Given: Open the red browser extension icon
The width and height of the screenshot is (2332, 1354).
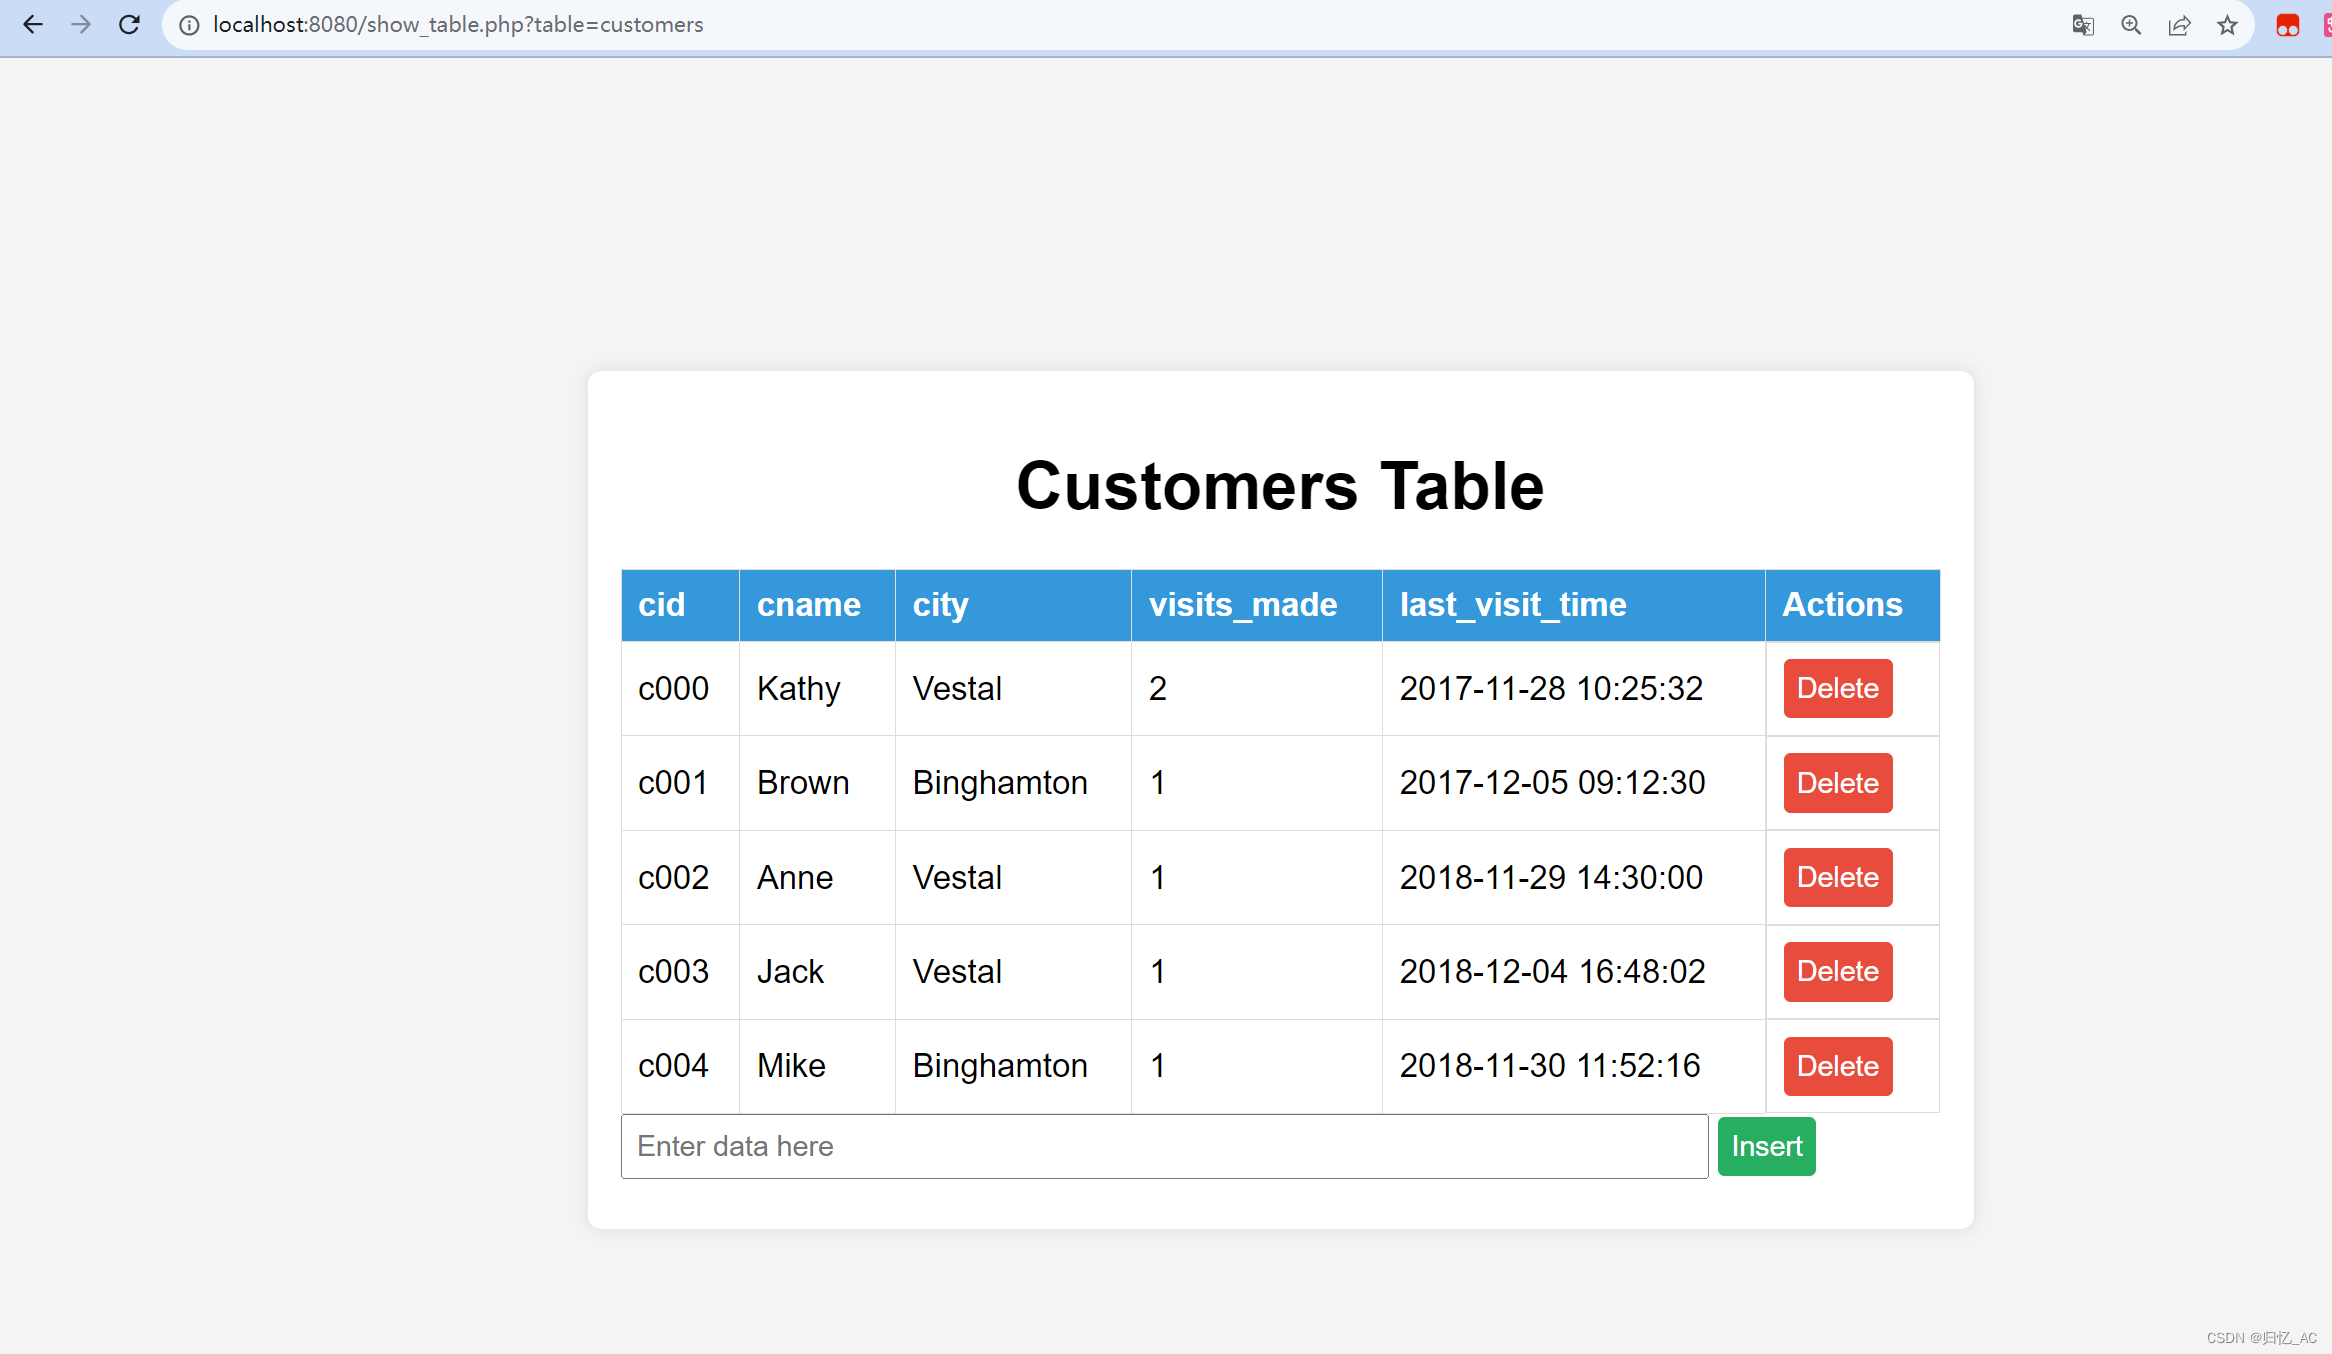Looking at the screenshot, I should [2288, 25].
